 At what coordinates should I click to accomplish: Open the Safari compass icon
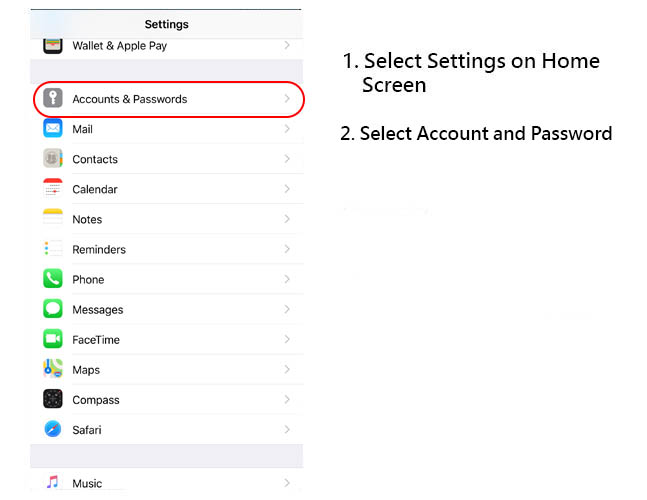click(x=53, y=429)
